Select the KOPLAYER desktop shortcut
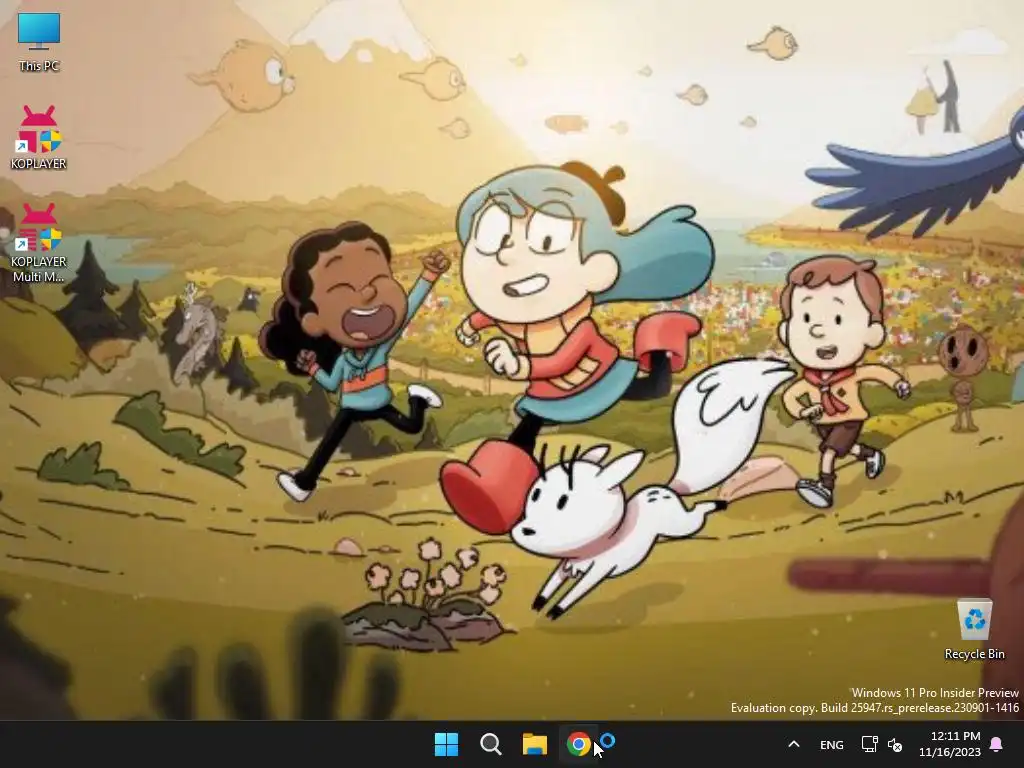The image size is (1024, 768). click(x=39, y=138)
